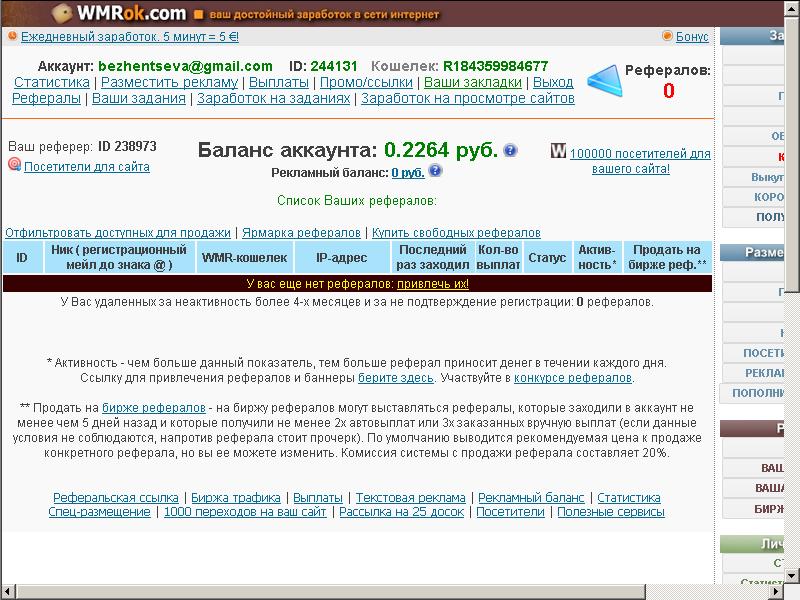Open the Рекламный баланс footer link
This screenshot has width=800, height=600.
(x=531, y=497)
